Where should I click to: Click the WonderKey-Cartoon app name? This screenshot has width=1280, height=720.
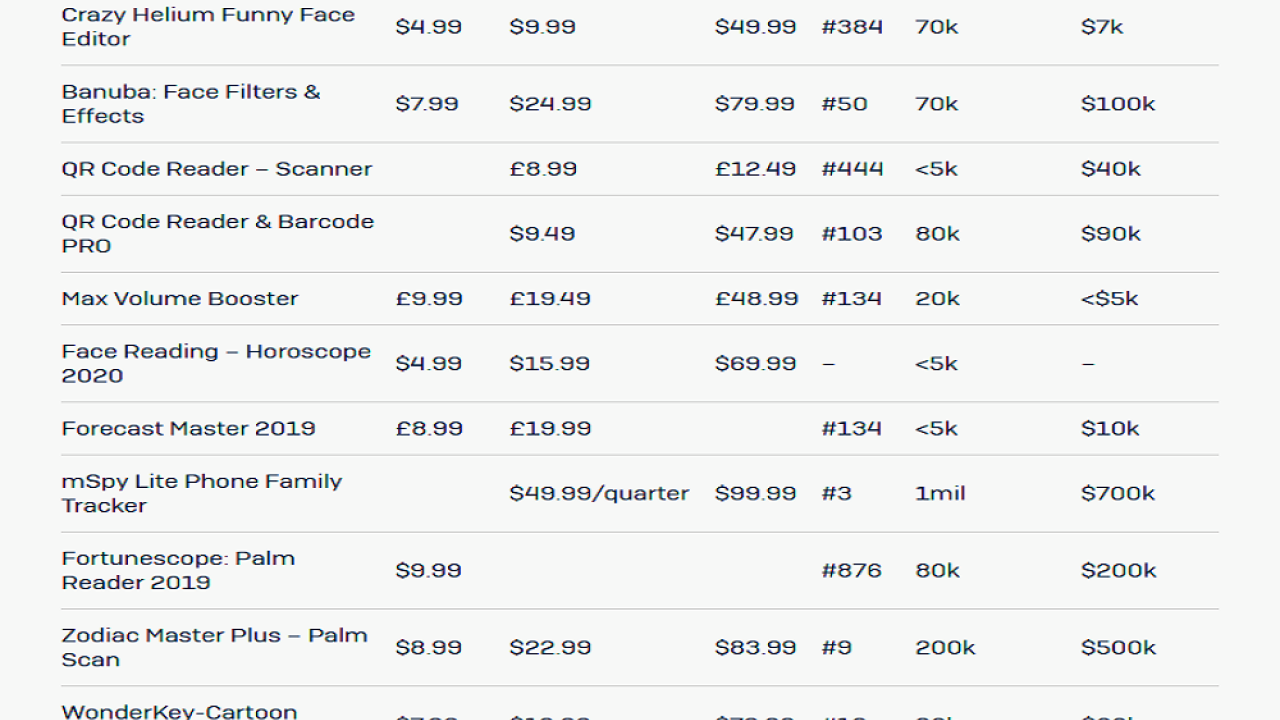179,711
